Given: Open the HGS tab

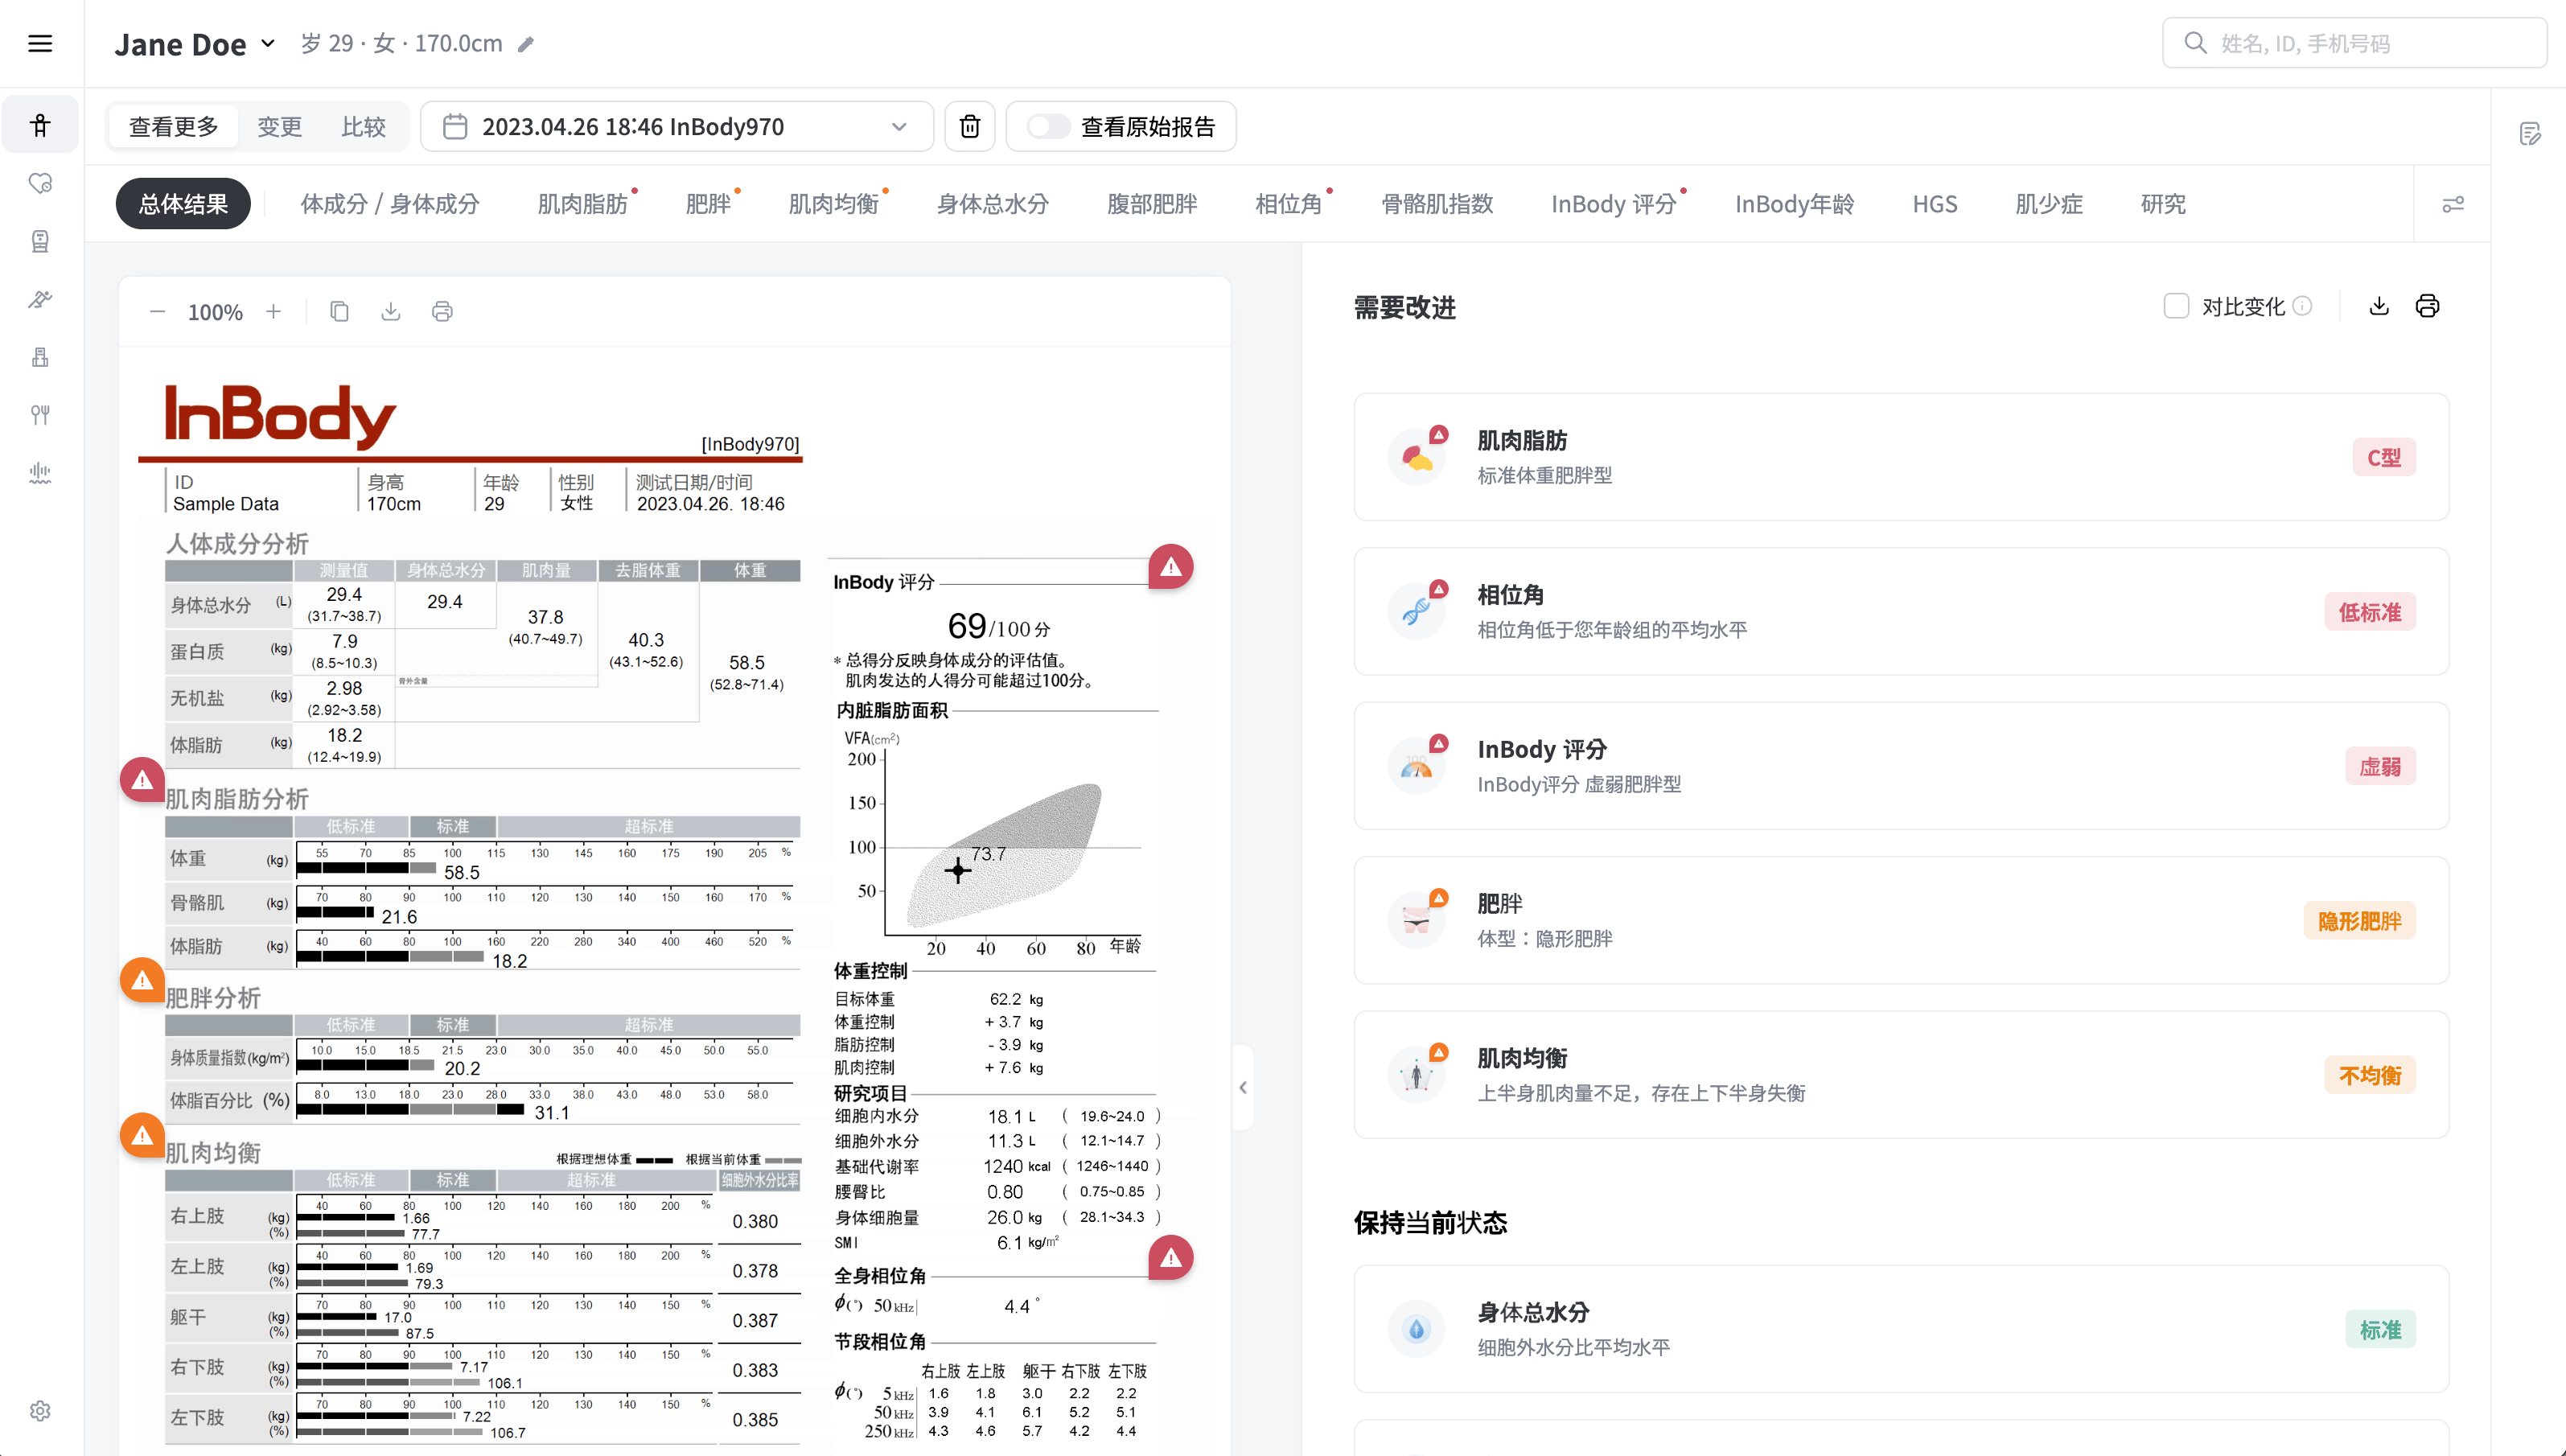Looking at the screenshot, I should point(1935,204).
